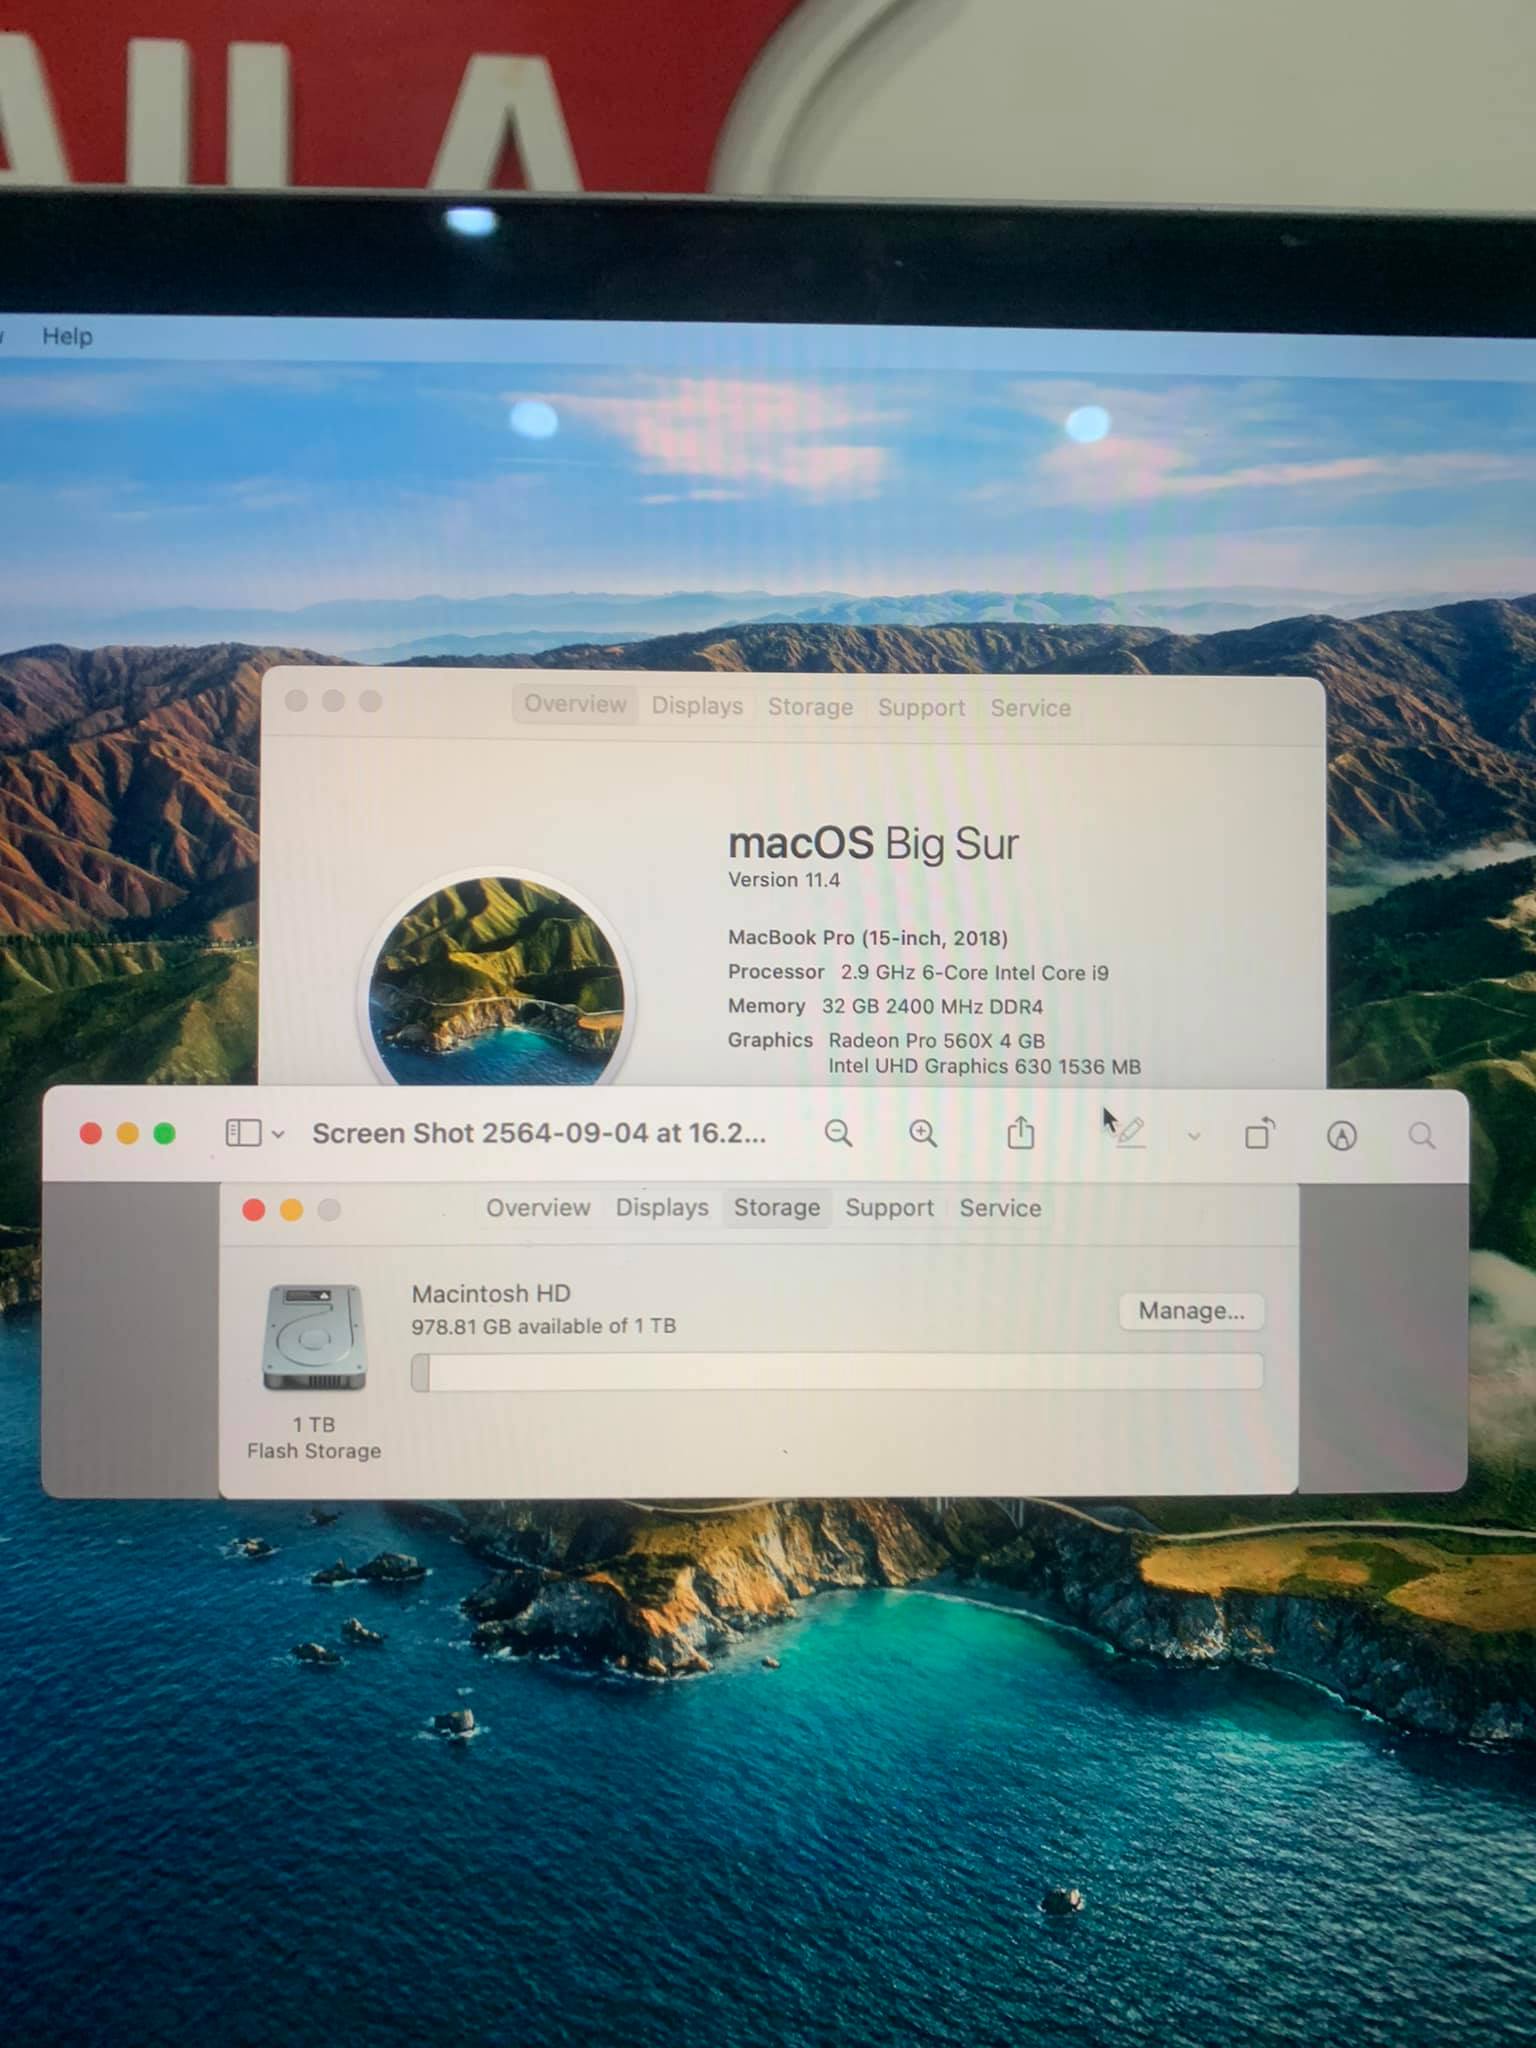The width and height of the screenshot is (1536, 2048).
Task: Click the green full-screen button on Preview
Action: tap(165, 1133)
